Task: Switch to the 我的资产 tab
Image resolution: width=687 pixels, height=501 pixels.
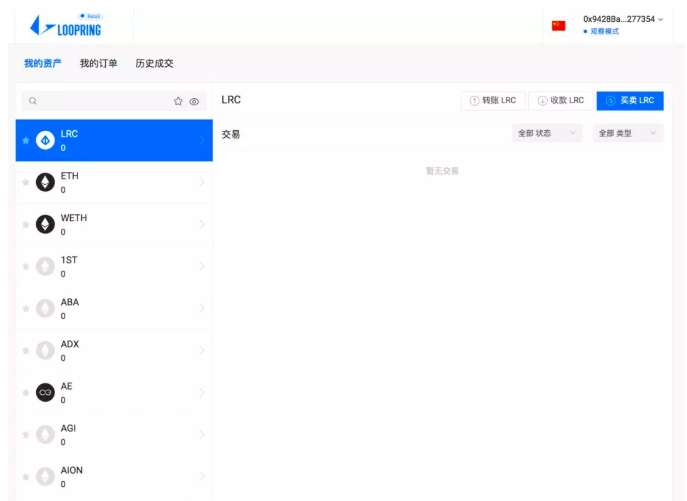Action: 42,64
